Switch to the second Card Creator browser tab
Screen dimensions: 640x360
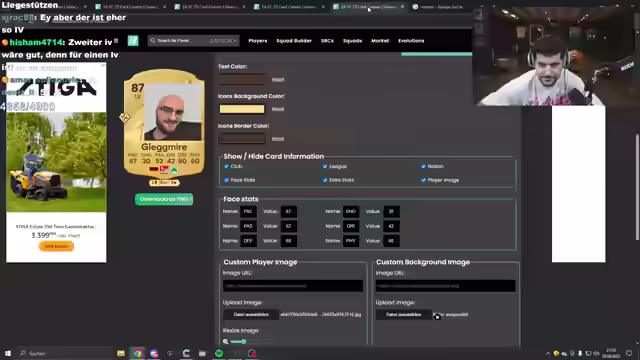tap(209, 7)
